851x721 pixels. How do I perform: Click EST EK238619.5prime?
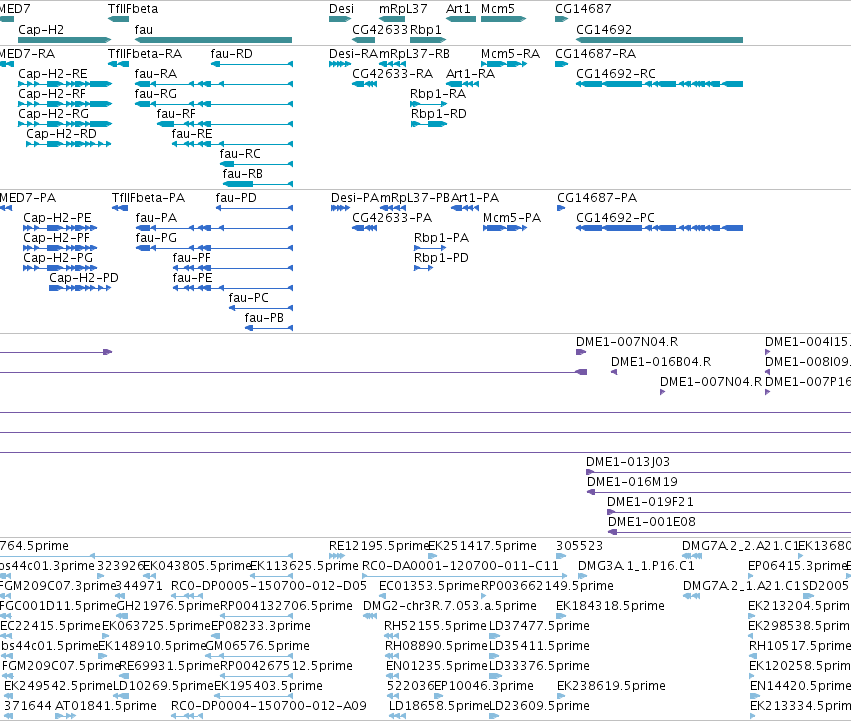point(562,696)
